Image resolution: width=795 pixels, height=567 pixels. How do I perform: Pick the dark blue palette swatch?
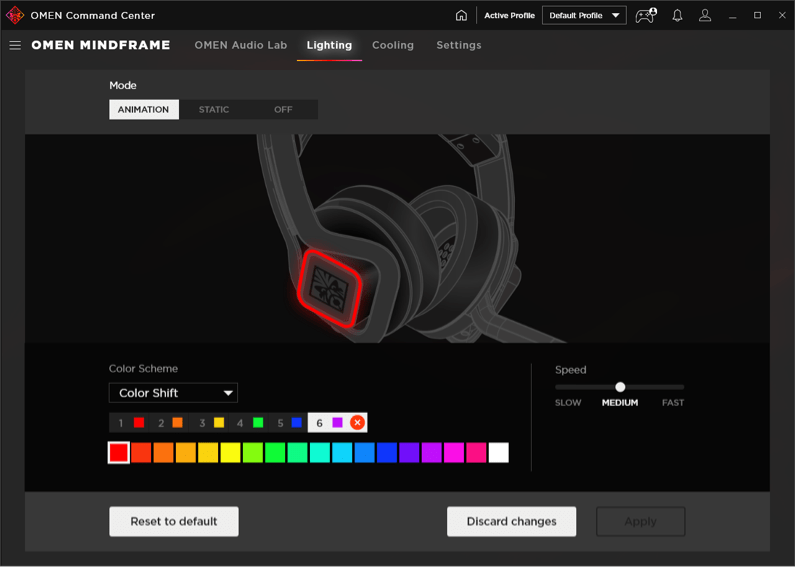(387, 452)
